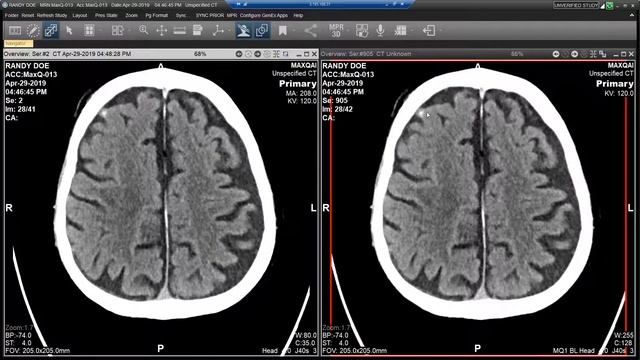This screenshot has width=640, height=360.
Task: Click 'Im: 28/42' text in right viewport
Action: click(337, 109)
